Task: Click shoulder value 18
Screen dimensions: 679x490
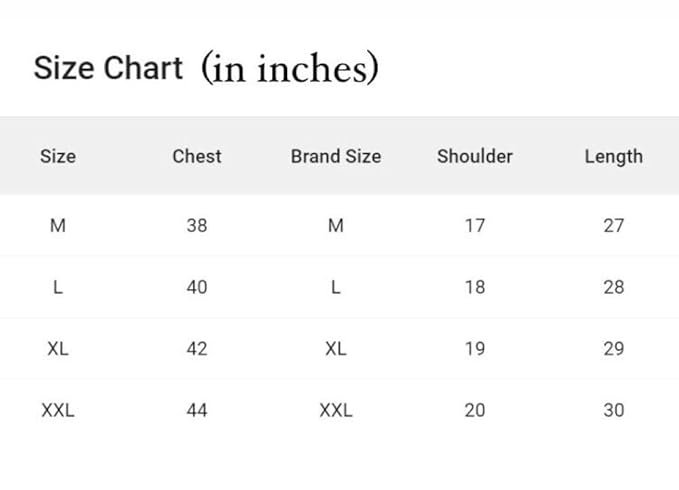Action: click(475, 287)
